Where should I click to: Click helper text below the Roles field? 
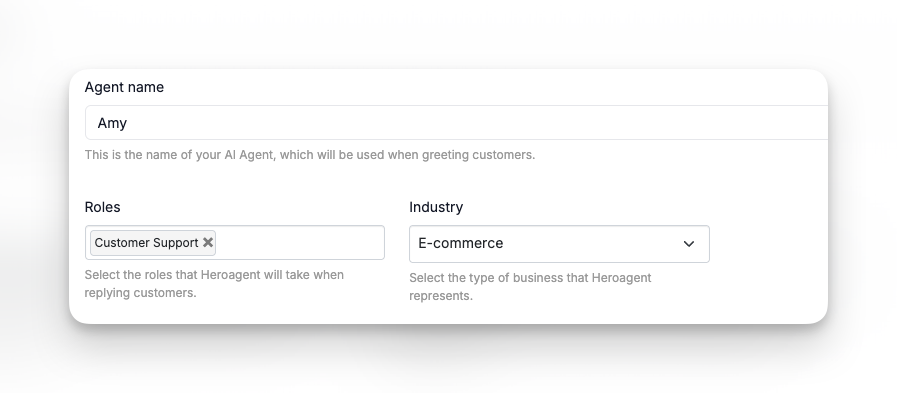tap(214, 284)
